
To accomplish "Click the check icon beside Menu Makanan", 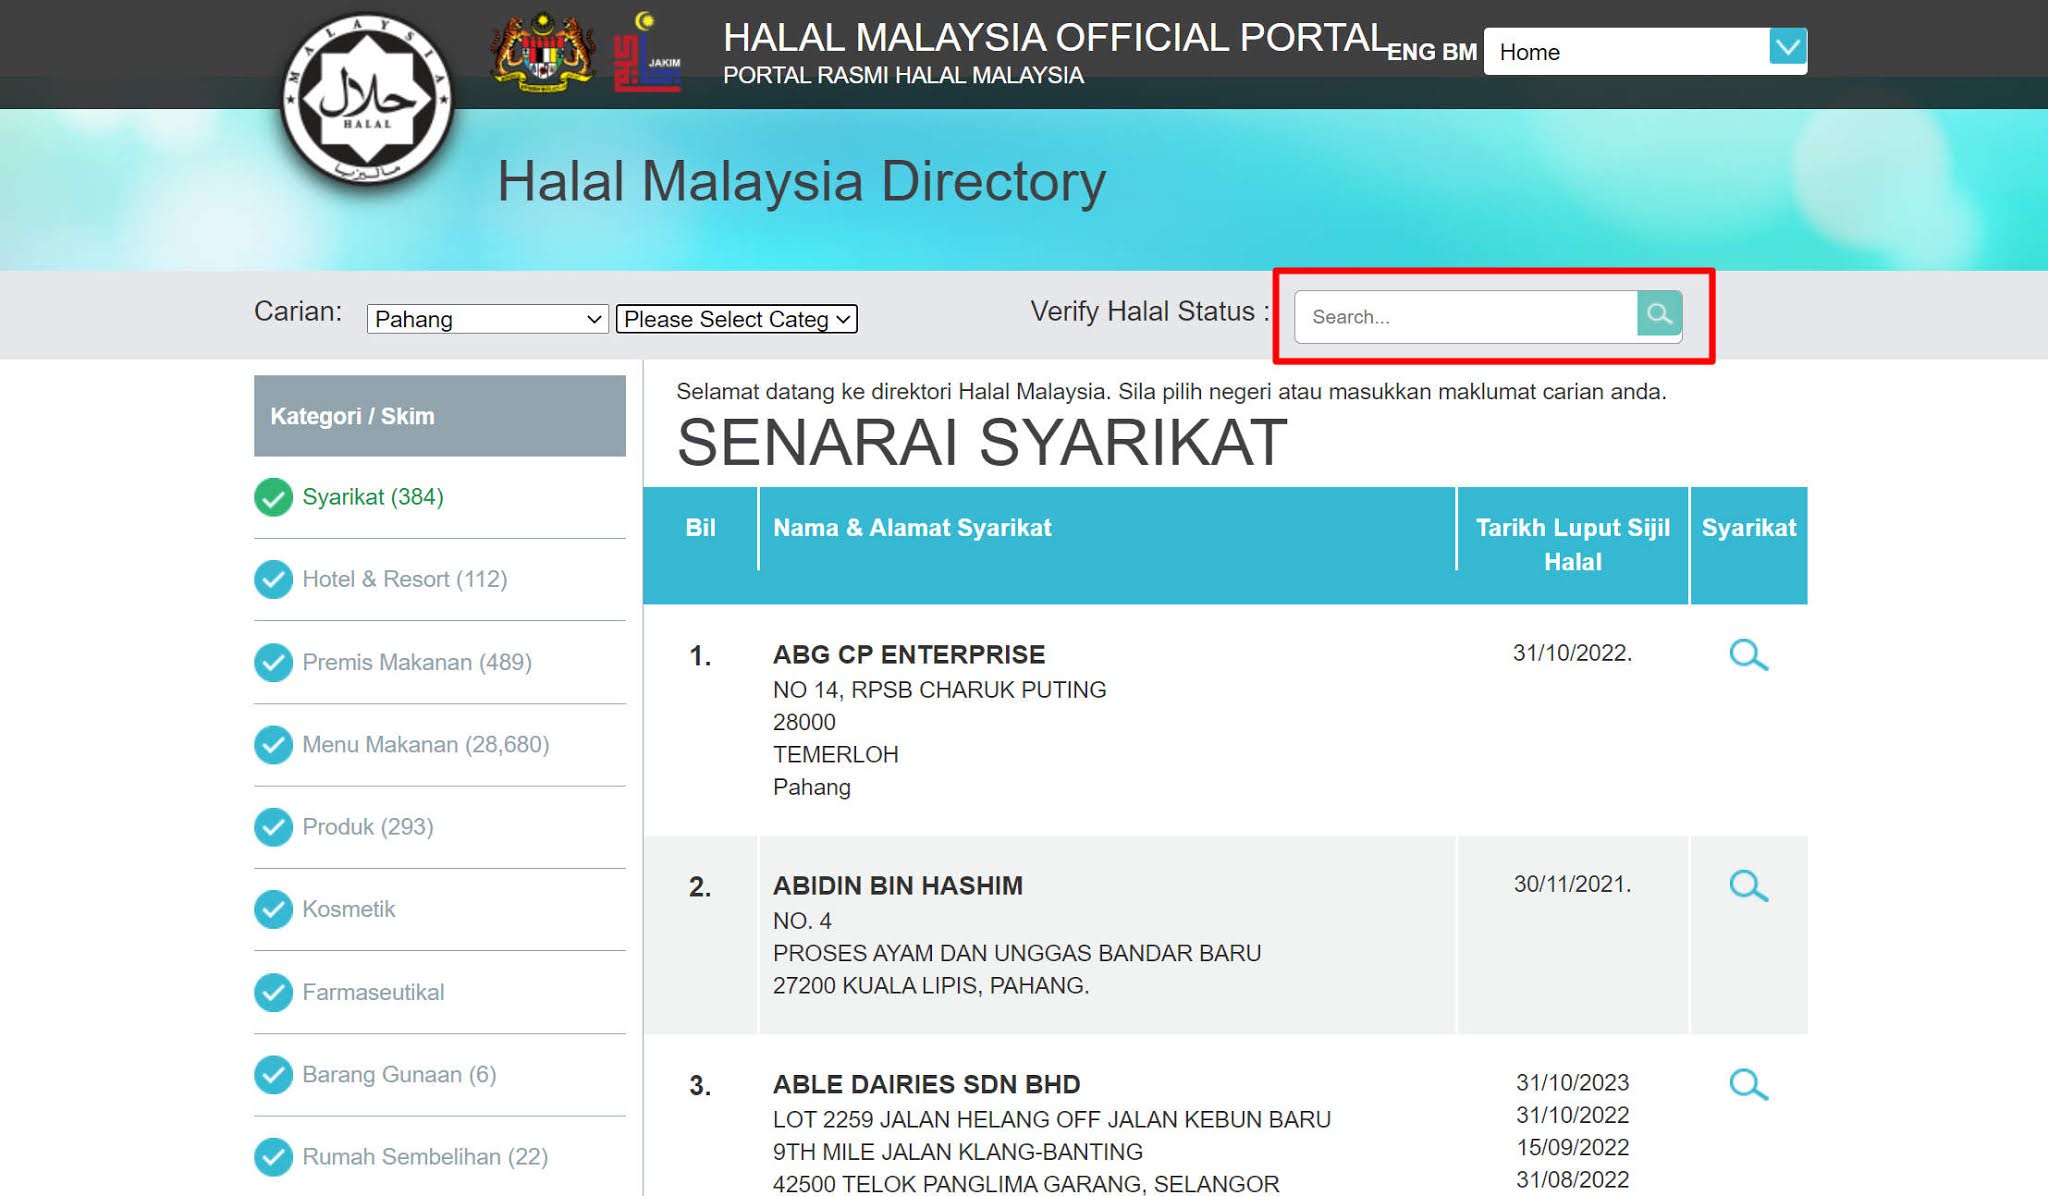I will [x=273, y=744].
